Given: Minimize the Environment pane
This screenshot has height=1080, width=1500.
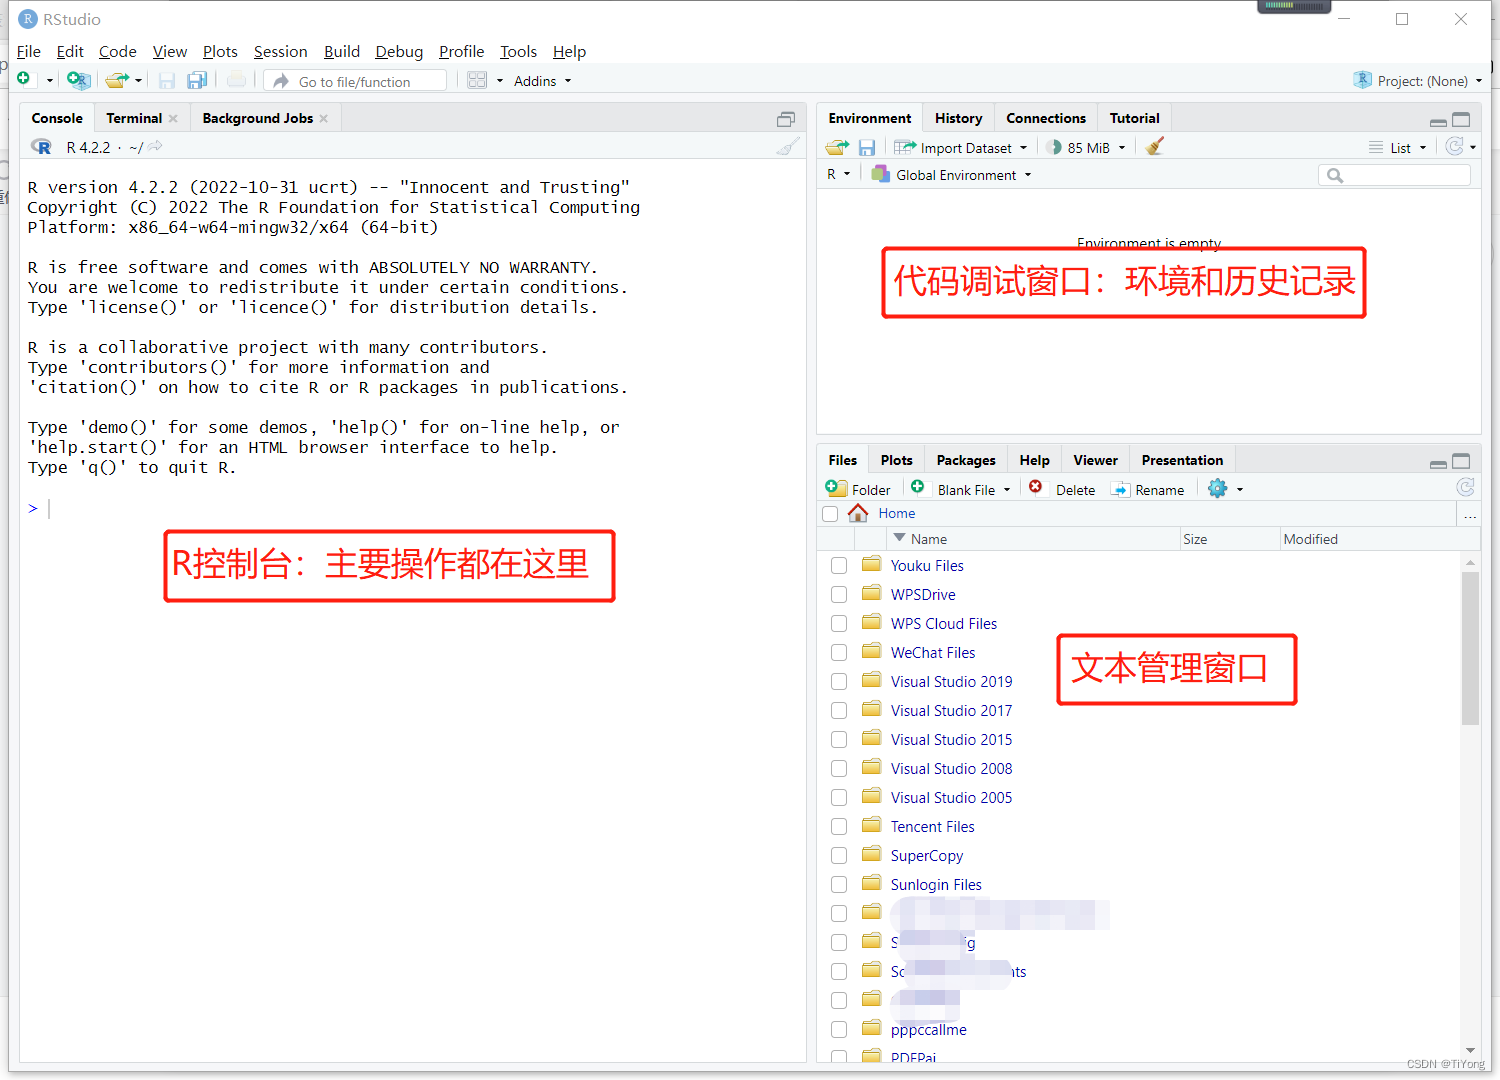Looking at the screenshot, I should tap(1438, 121).
